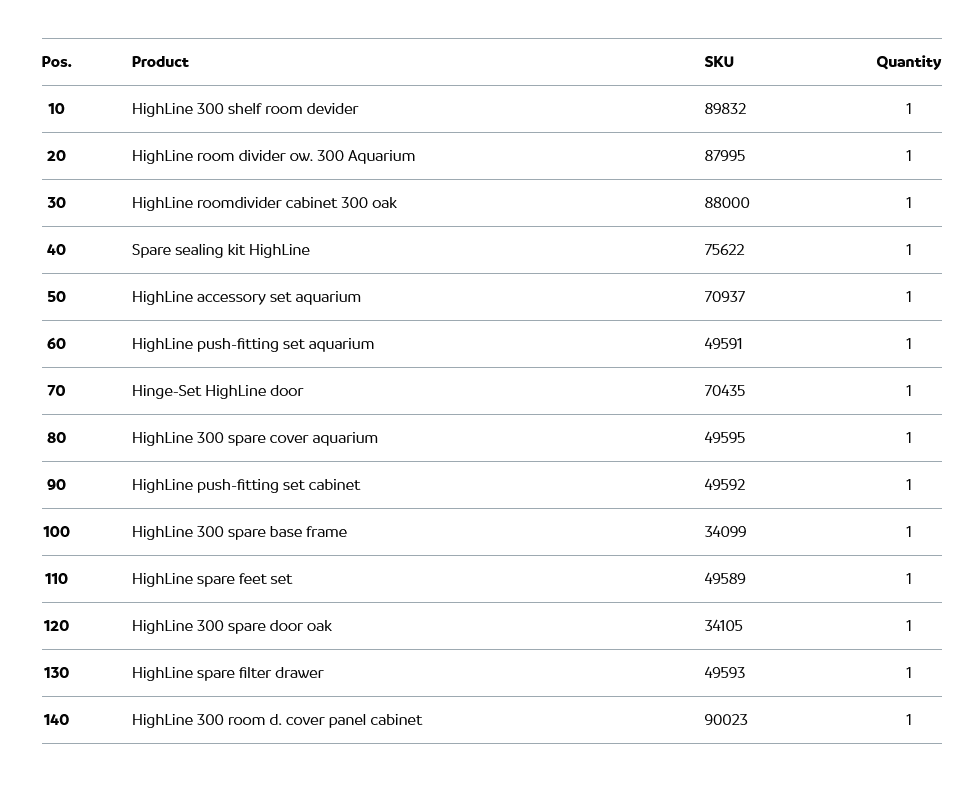Open HighLine push-fitting set aquarium item
967x791 pixels.
coord(252,344)
